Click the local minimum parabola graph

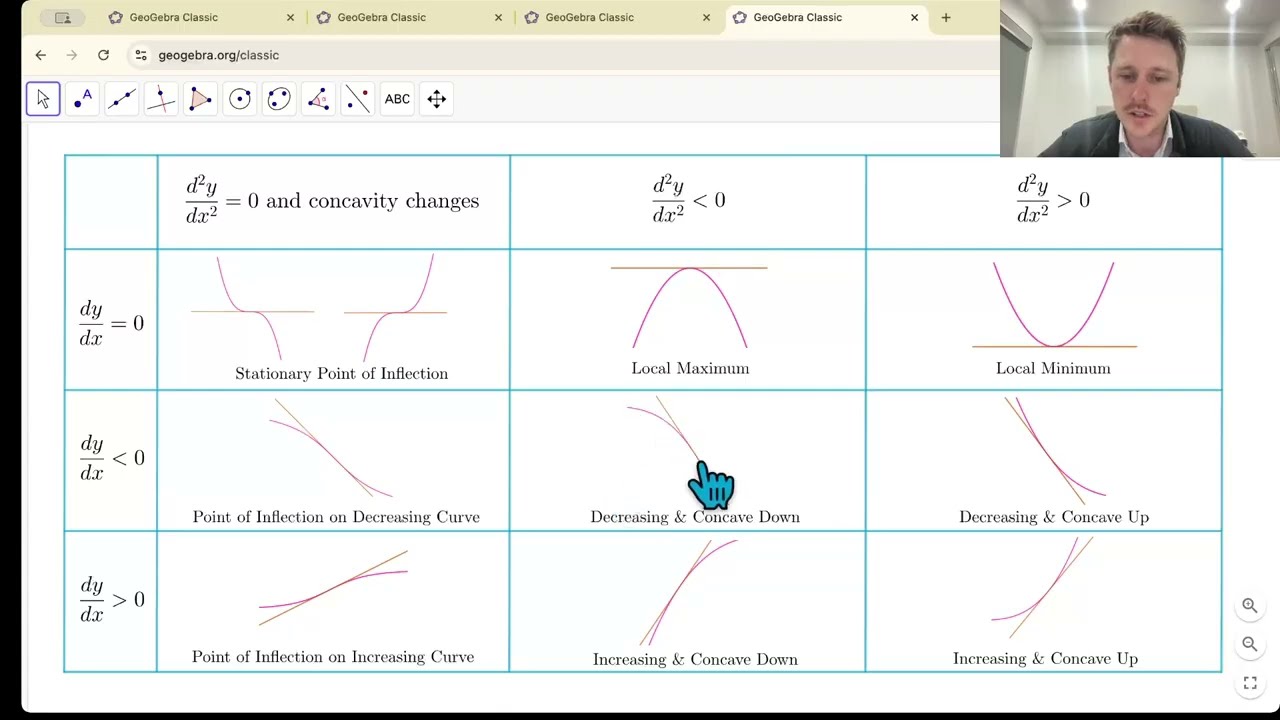(1054, 305)
